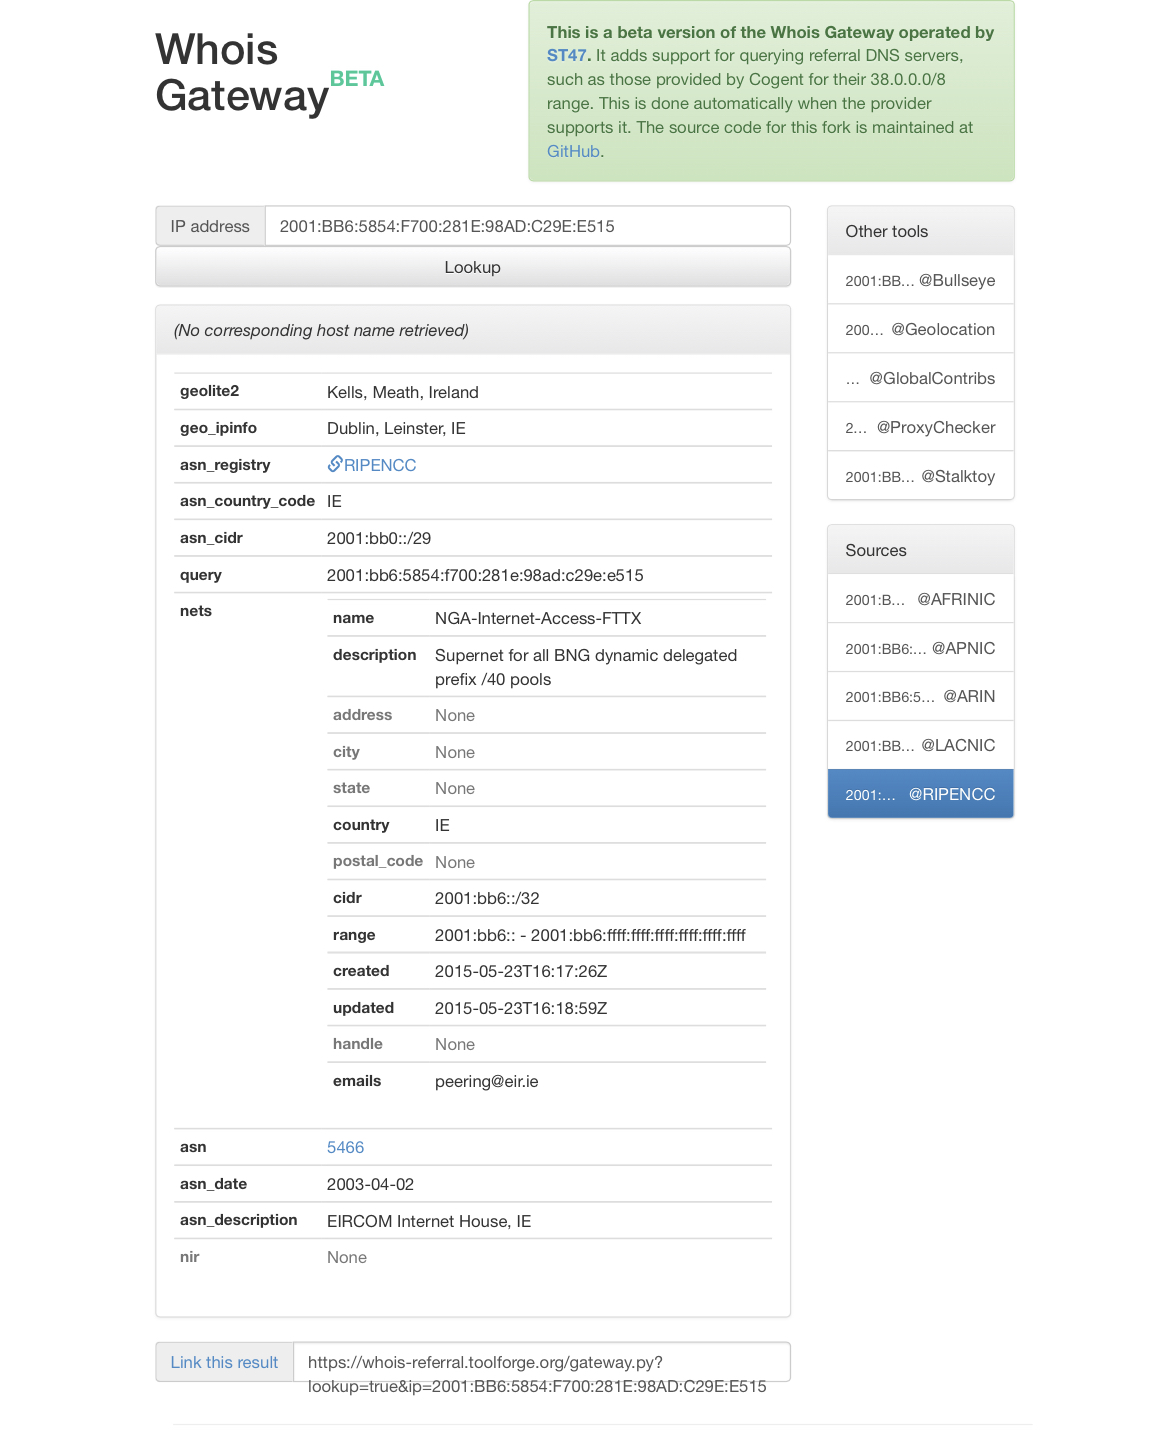Click the EIRCOM Internet House description
Screen dimensions: 1170x1439
429,1221
